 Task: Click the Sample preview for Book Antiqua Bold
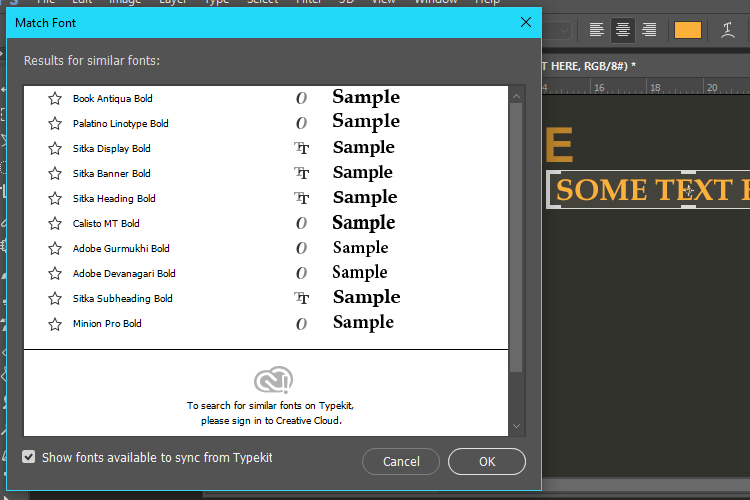tap(366, 97)
